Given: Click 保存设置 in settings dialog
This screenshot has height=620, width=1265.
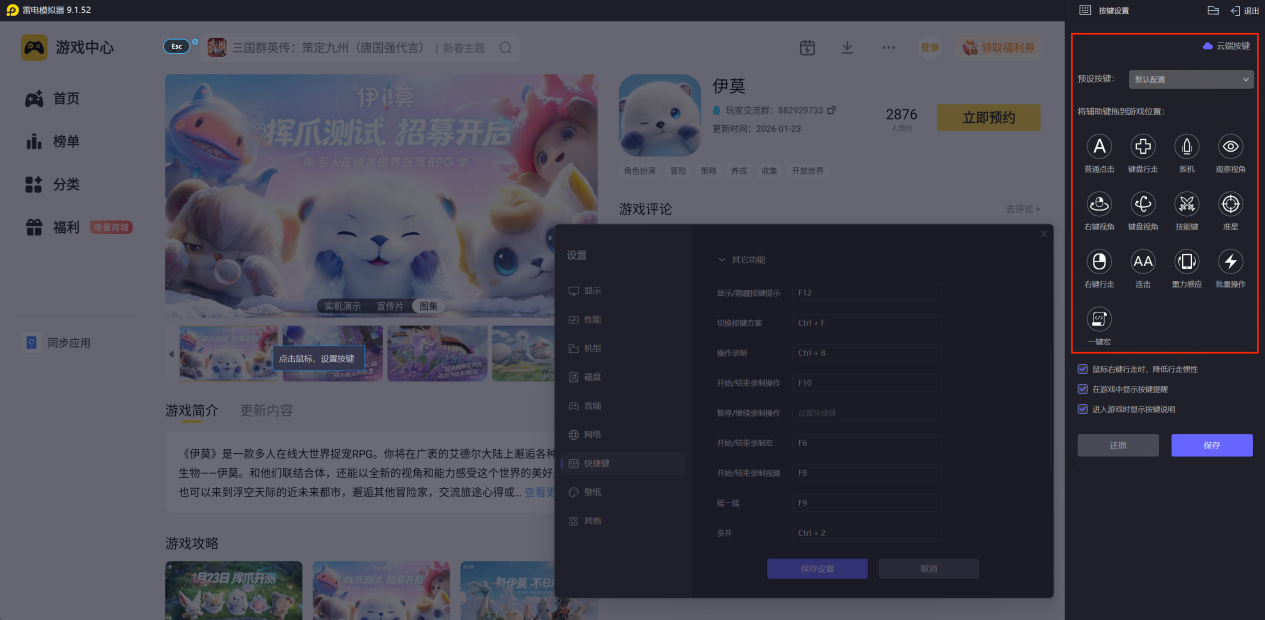Looking at the screenshot, I should tap(817, 569).
